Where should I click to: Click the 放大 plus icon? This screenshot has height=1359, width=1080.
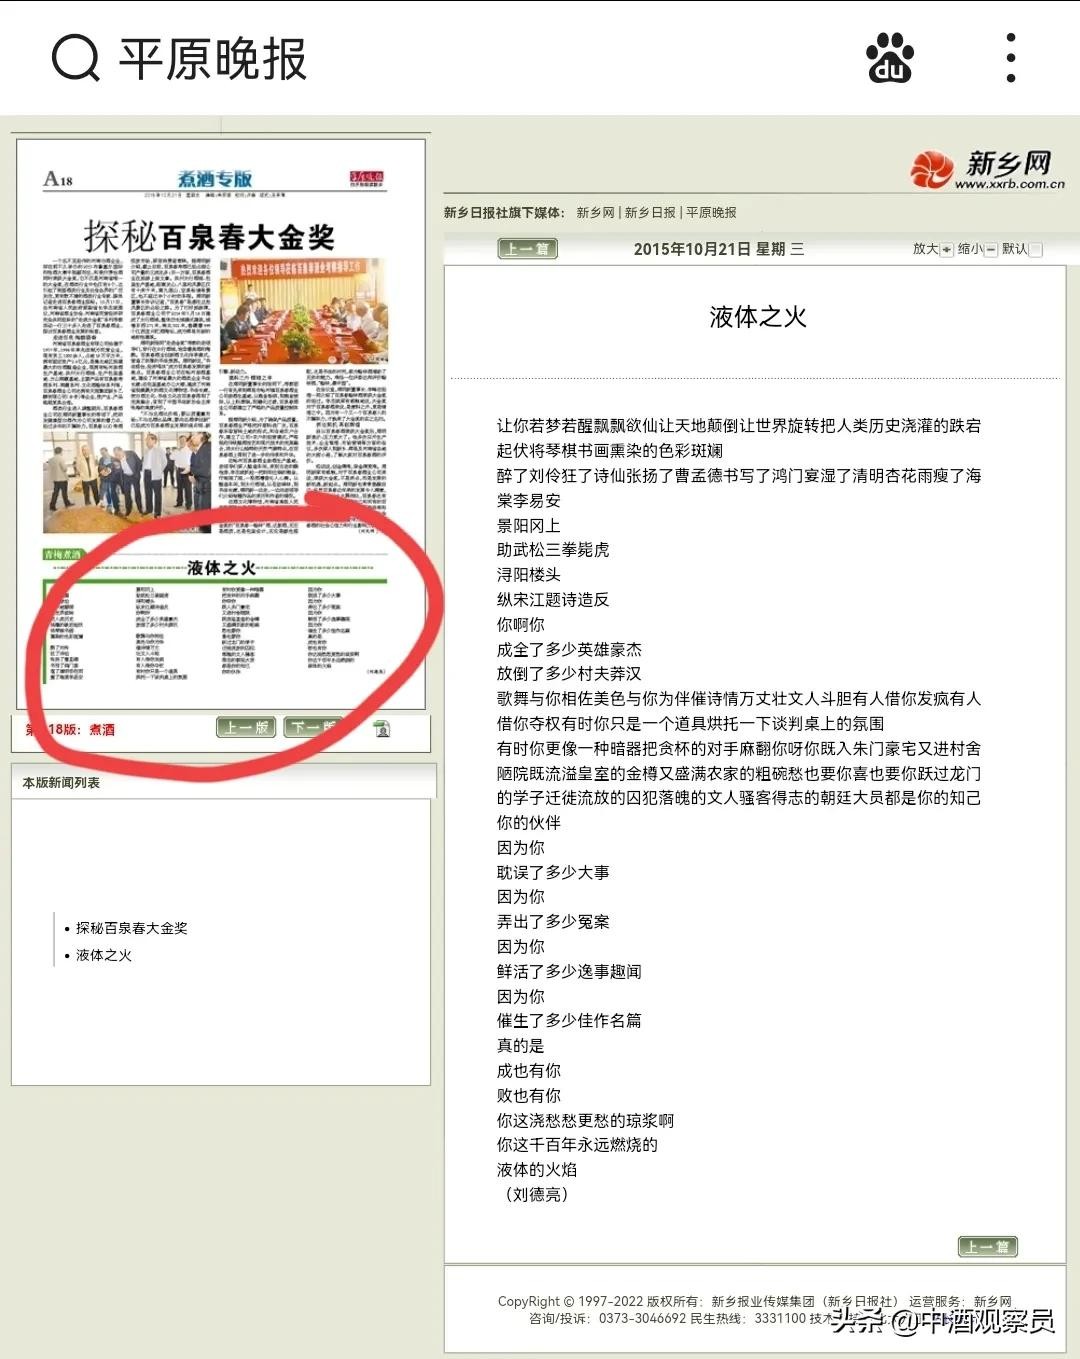coord(946,250)
